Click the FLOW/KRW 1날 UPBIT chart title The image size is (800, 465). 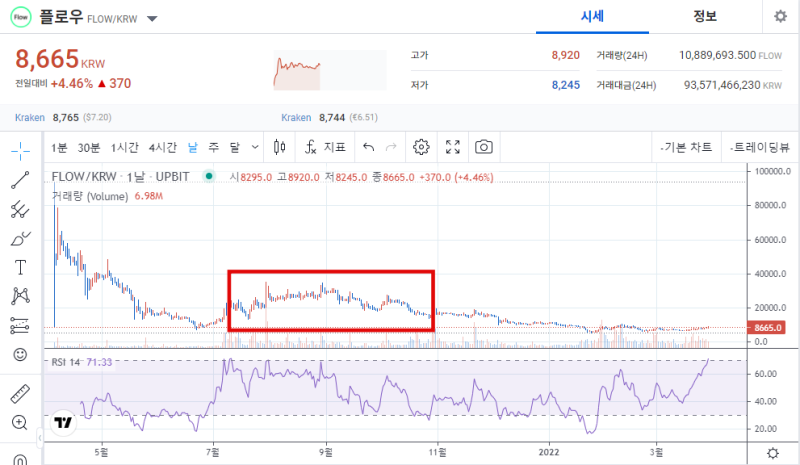[120, 177]
